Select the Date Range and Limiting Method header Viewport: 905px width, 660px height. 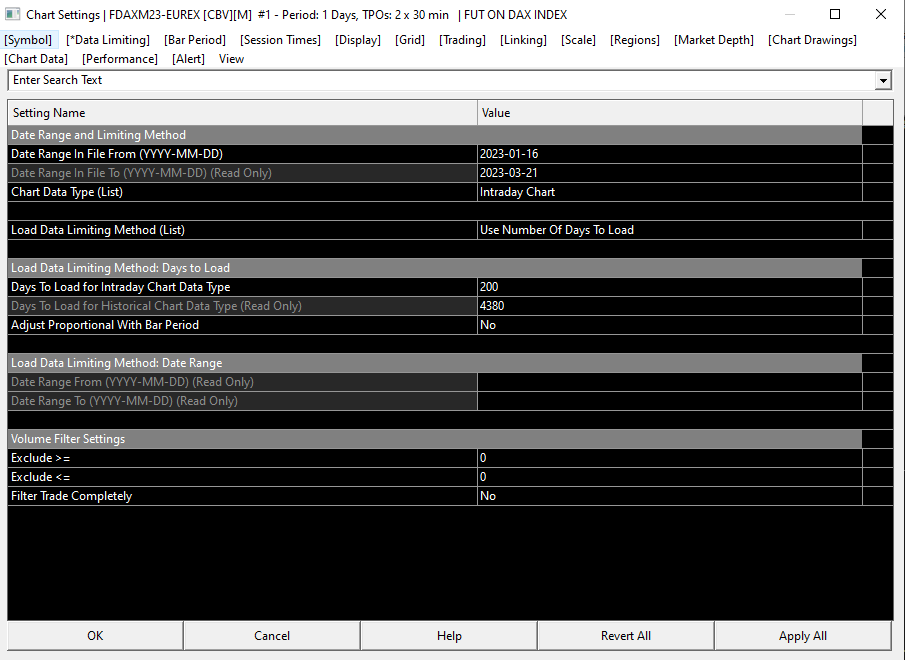click(435, 135)
